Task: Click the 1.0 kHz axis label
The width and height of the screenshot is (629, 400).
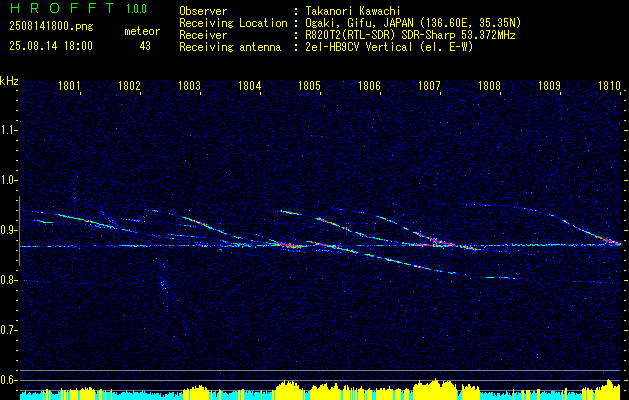Action: pyautogui.click(x=8, y=181)
